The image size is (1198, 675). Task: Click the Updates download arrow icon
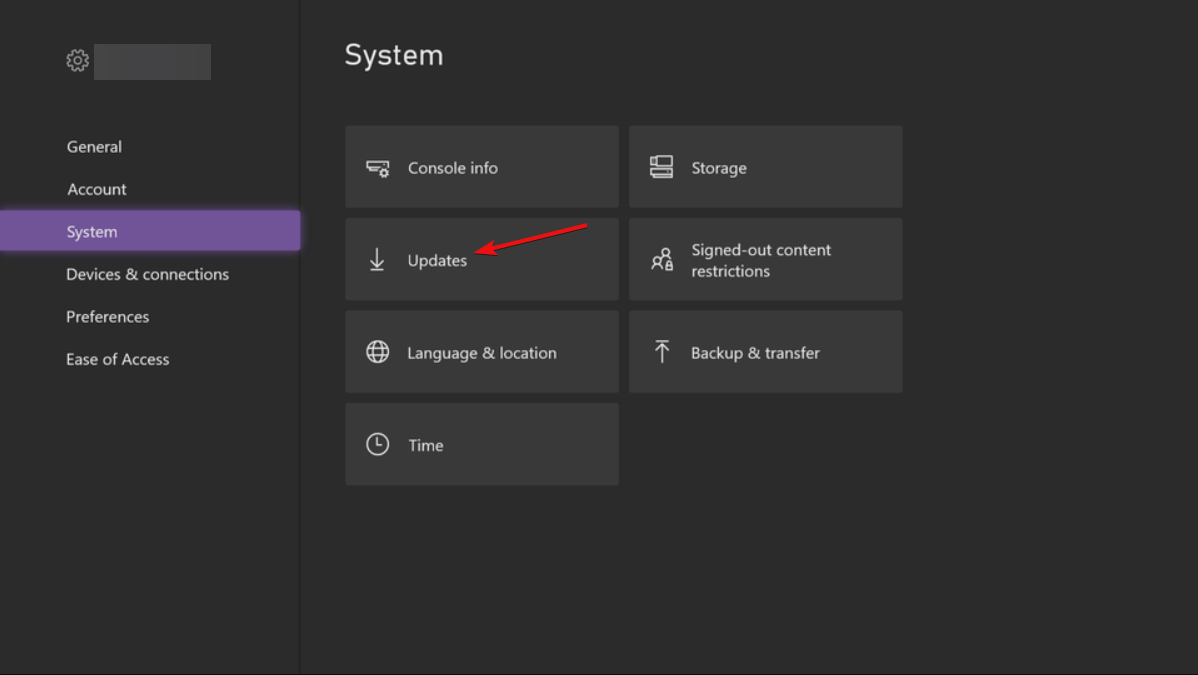point(377,260)
